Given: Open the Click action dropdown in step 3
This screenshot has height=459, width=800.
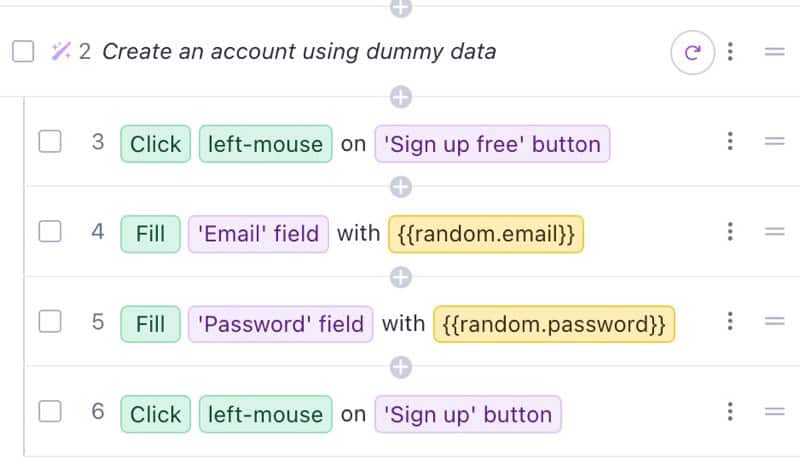Looking at the screenshot, I should point(156,144).
